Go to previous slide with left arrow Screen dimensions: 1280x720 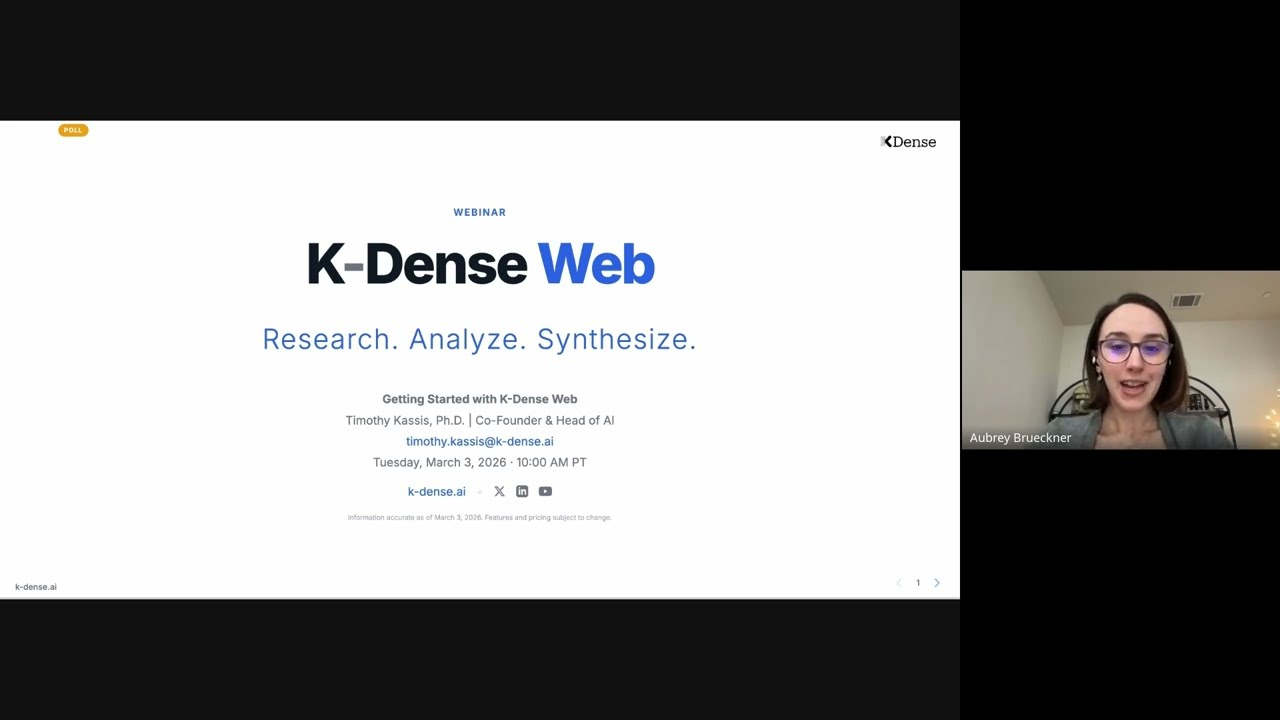(x=899, y=583)
